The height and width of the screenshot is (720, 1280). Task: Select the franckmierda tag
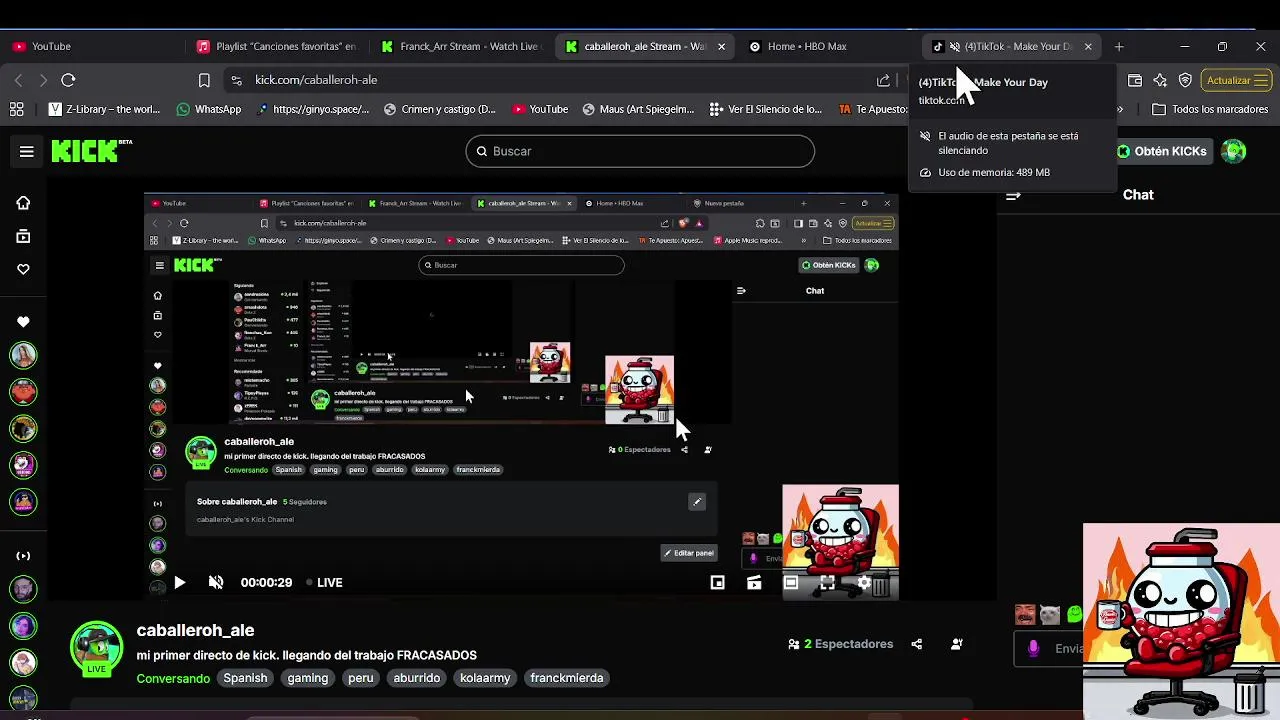(567, 678)
